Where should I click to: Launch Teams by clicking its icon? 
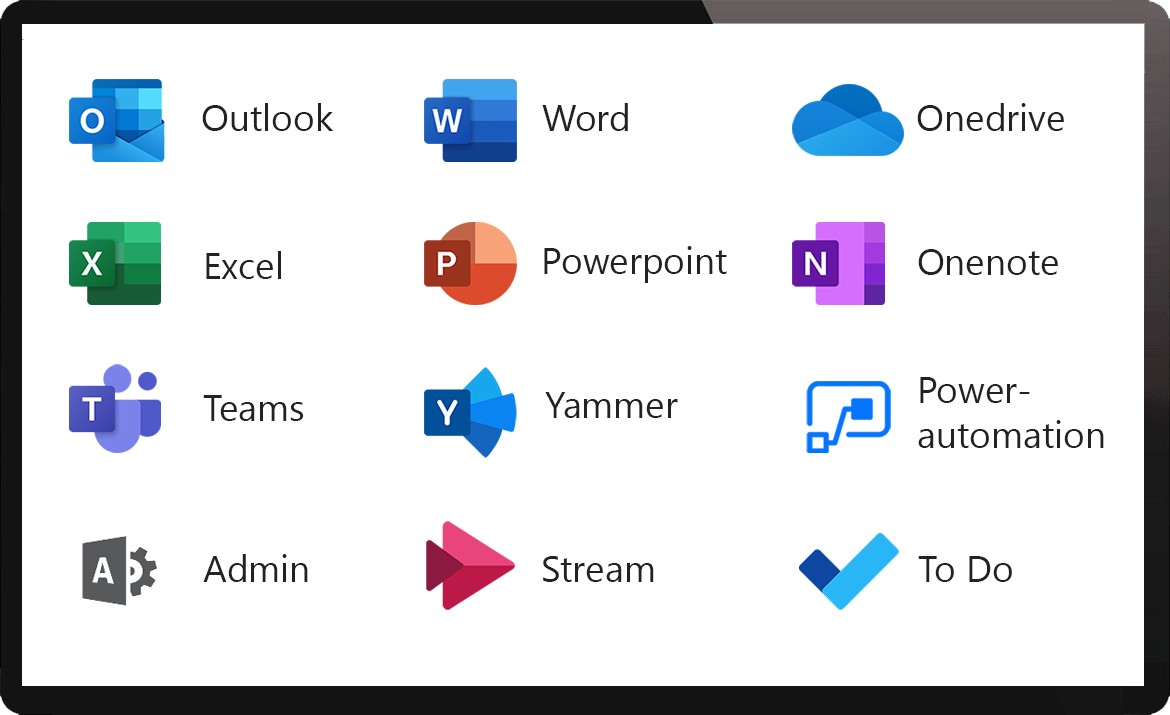(115, 408)
